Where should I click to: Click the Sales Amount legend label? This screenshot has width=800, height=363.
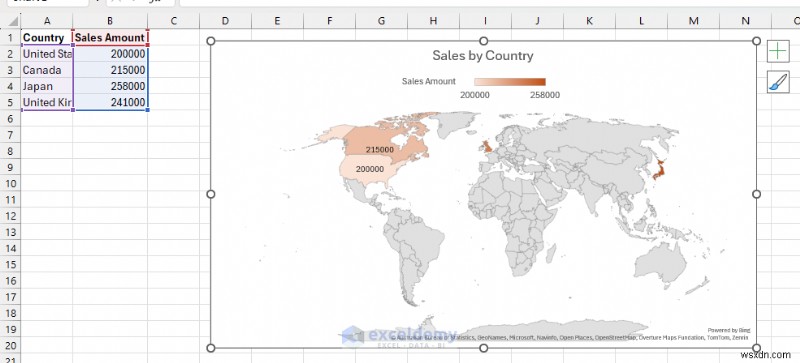(429, 81)
